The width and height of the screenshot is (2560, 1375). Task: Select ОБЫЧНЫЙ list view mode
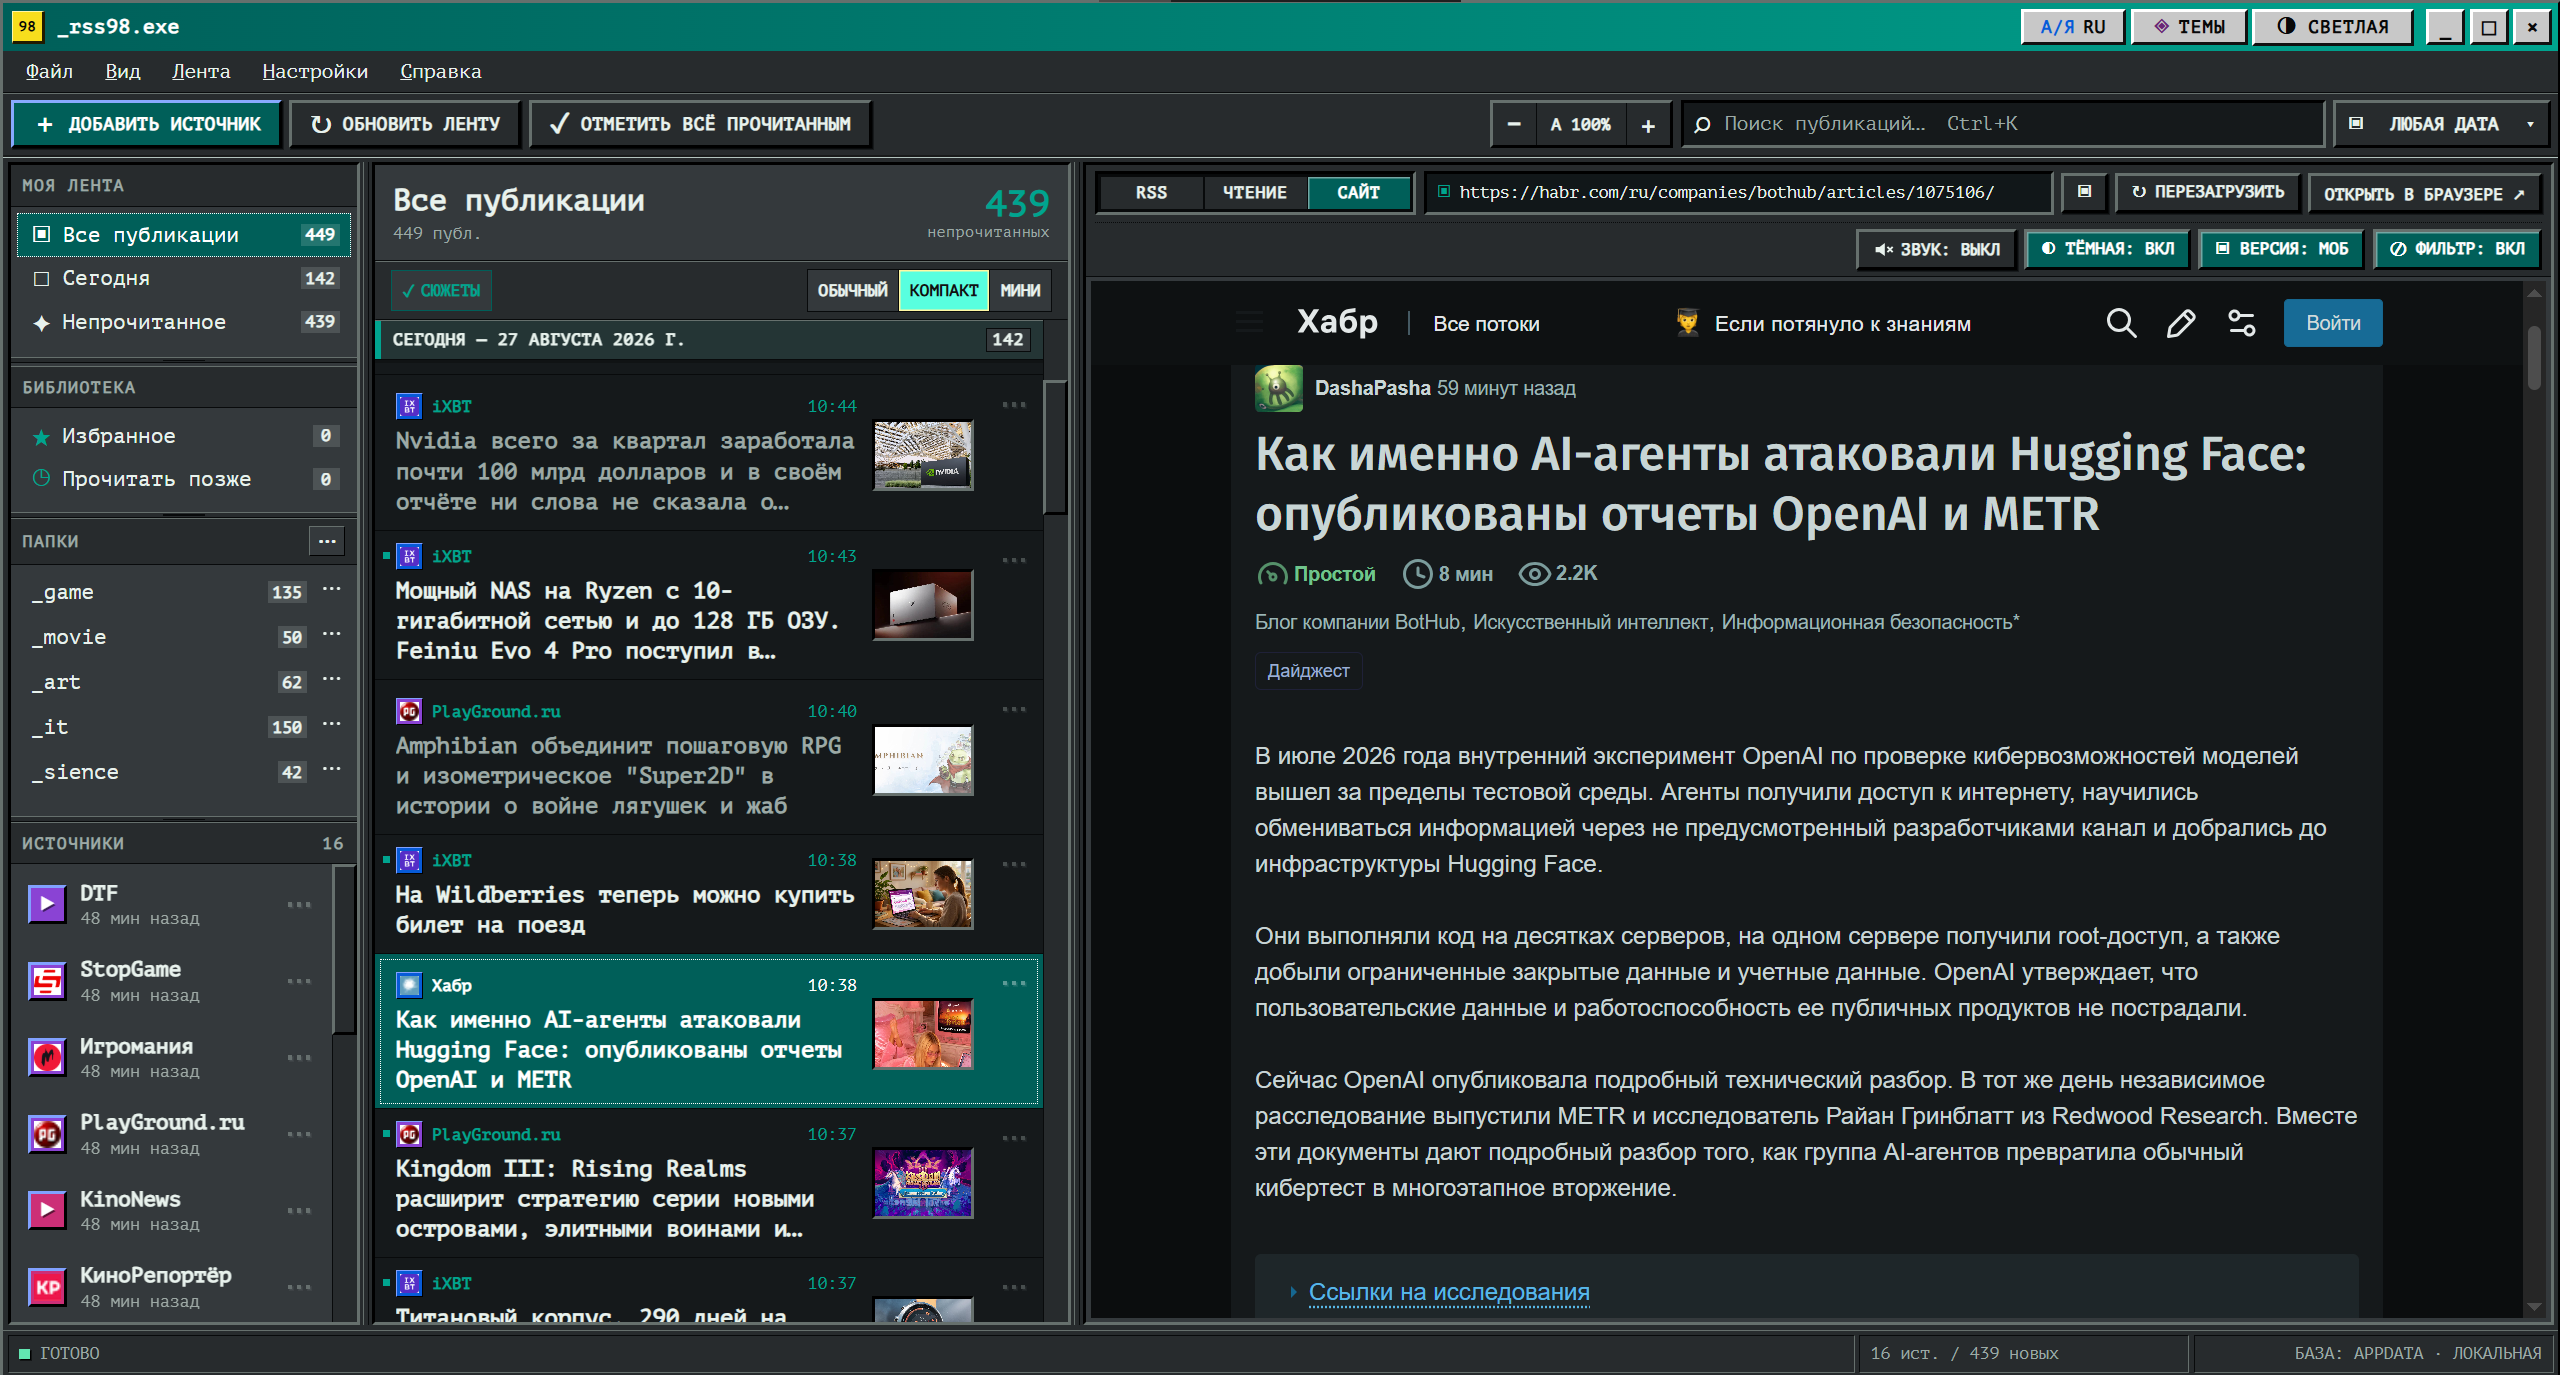[x=852, y=290]
